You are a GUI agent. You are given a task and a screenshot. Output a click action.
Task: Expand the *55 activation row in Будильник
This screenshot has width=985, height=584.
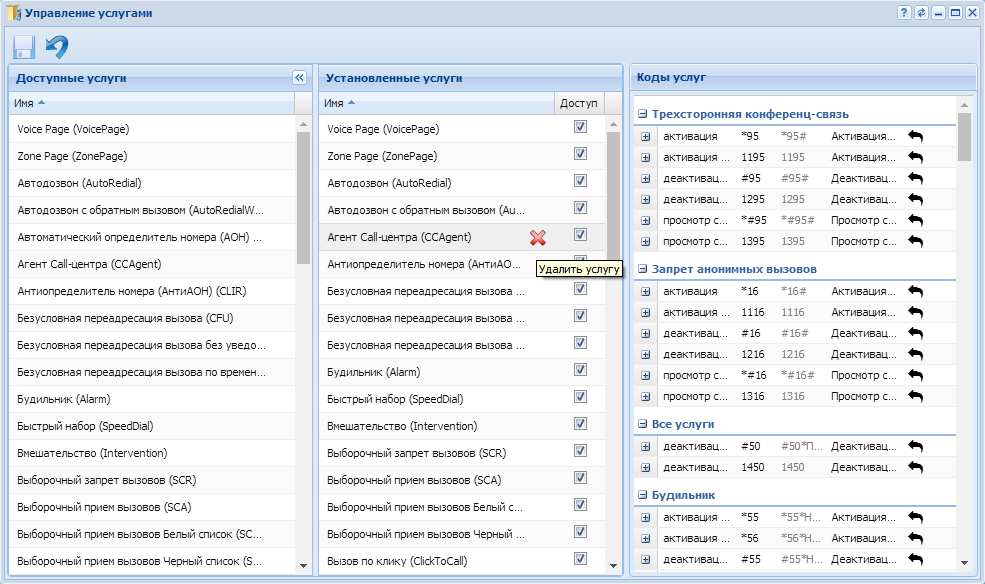pyautogui.click(x=646, y=518)
